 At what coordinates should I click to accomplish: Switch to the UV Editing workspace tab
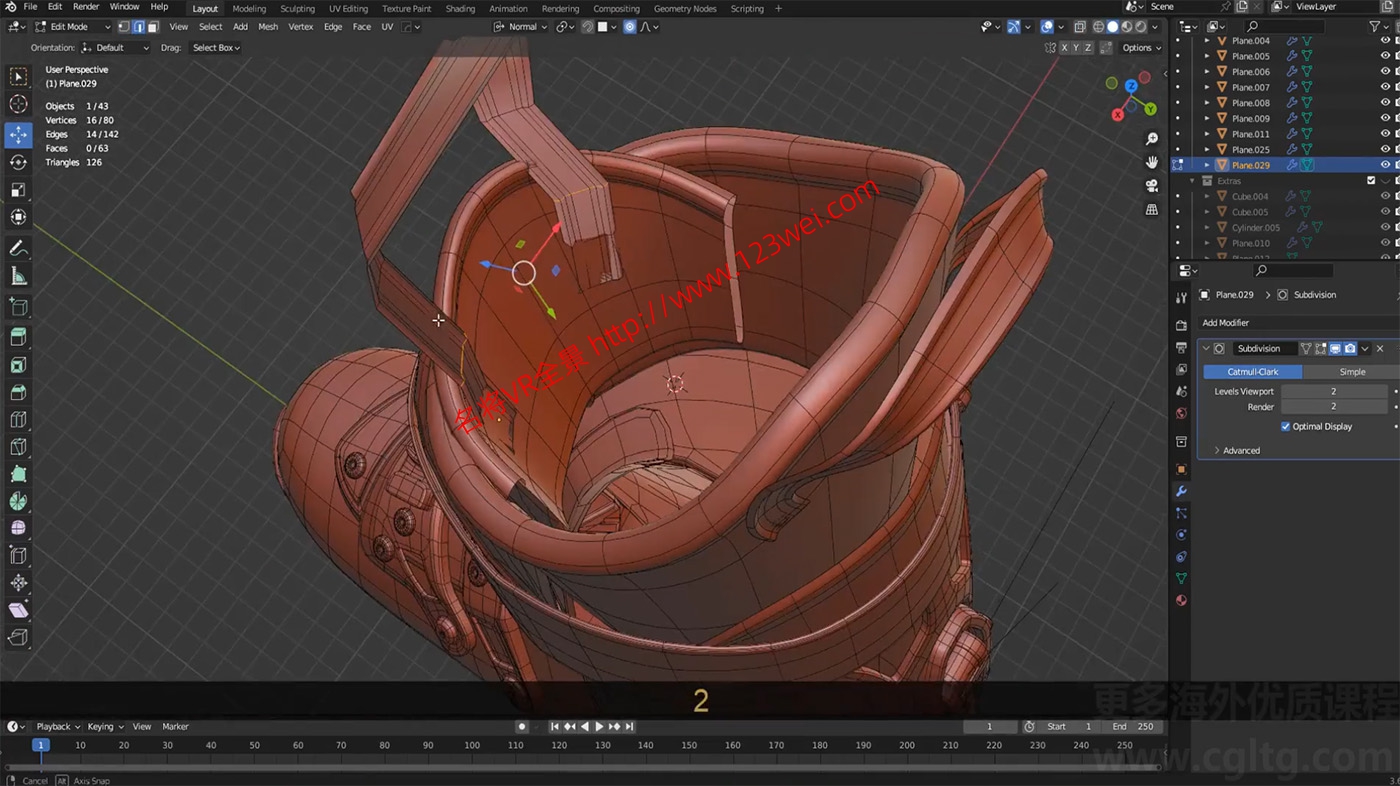pos(348,8)
